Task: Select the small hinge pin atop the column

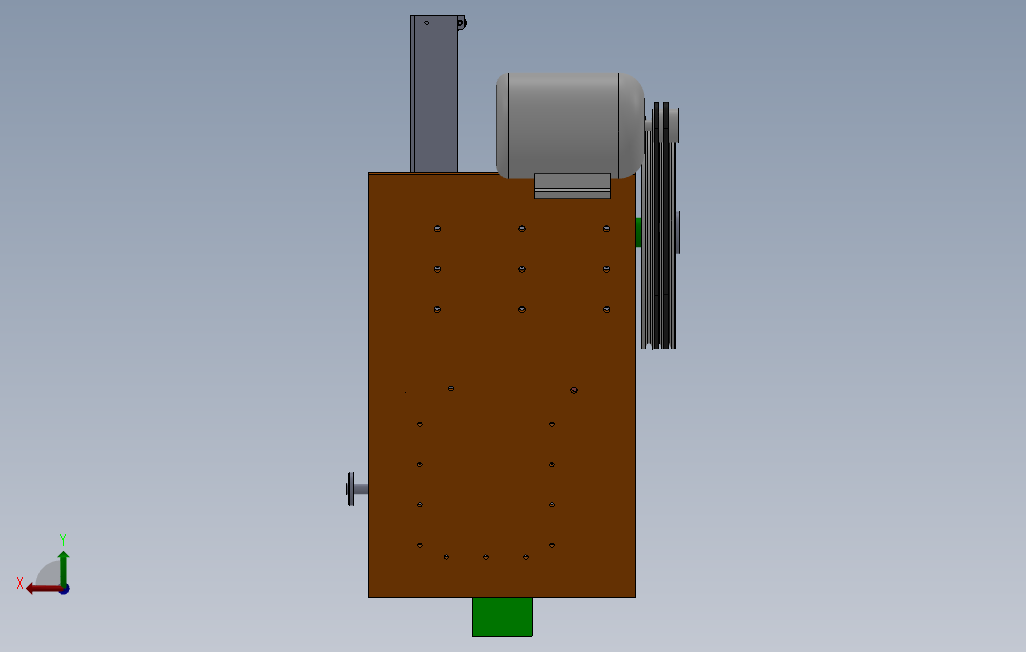Action: [x=461, y=23]
